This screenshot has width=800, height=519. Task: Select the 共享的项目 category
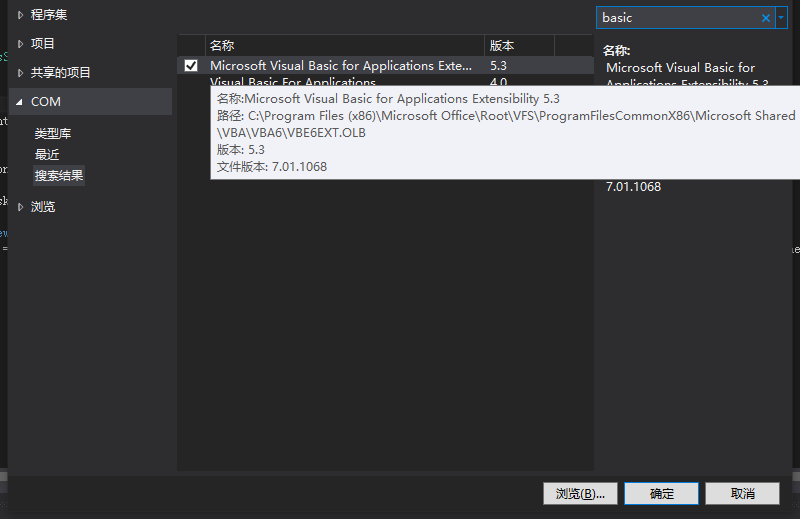[61, 72]
